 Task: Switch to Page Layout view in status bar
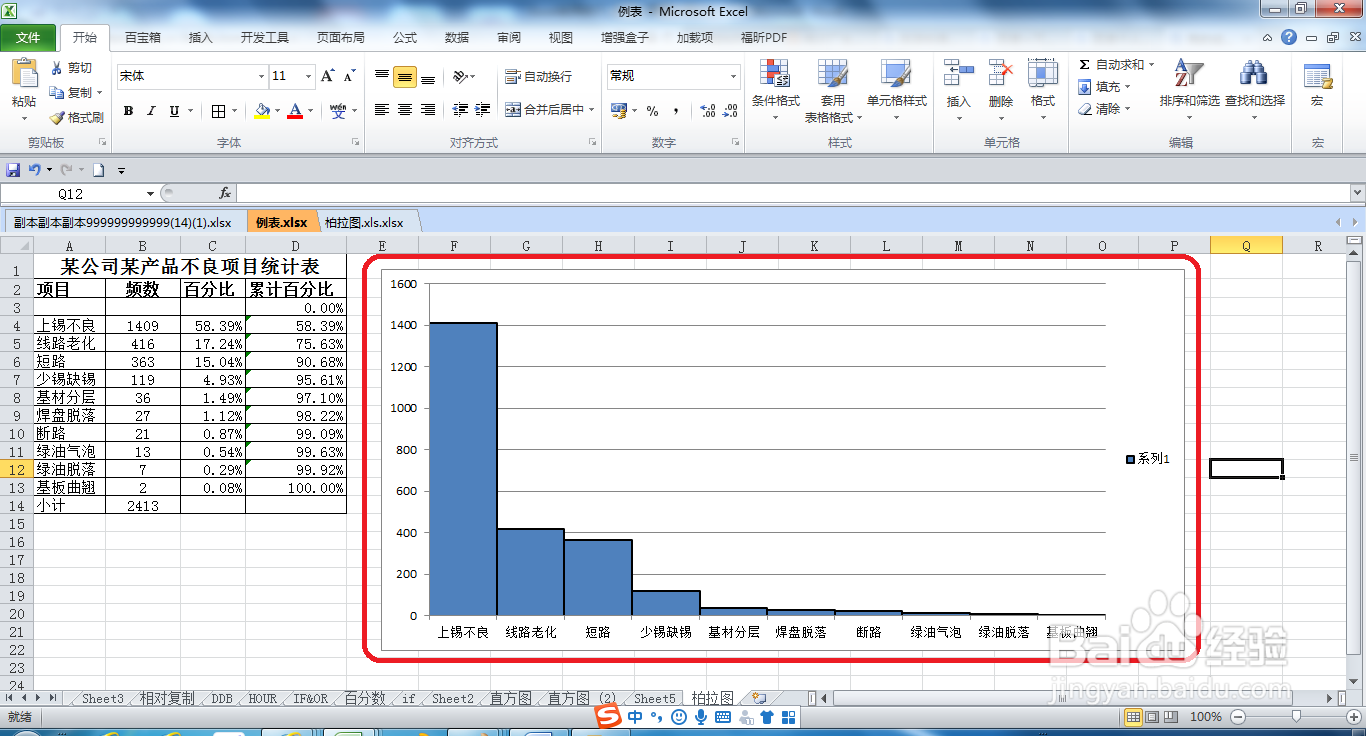pos(1151,717)
